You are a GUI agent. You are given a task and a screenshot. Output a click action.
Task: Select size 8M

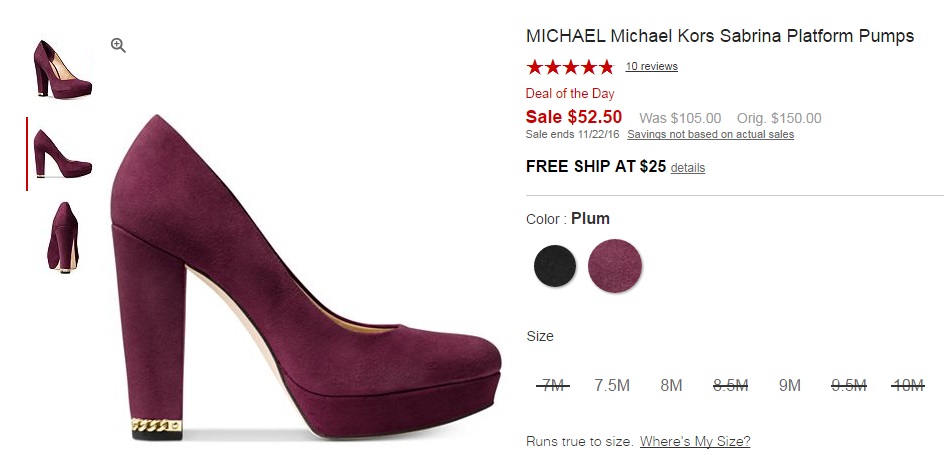pos(671,386)
